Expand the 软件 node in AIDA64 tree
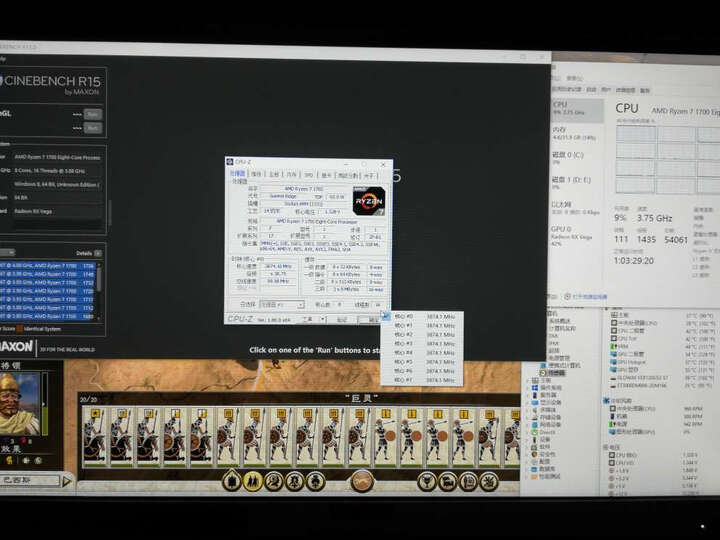 (x=527, y=447)
